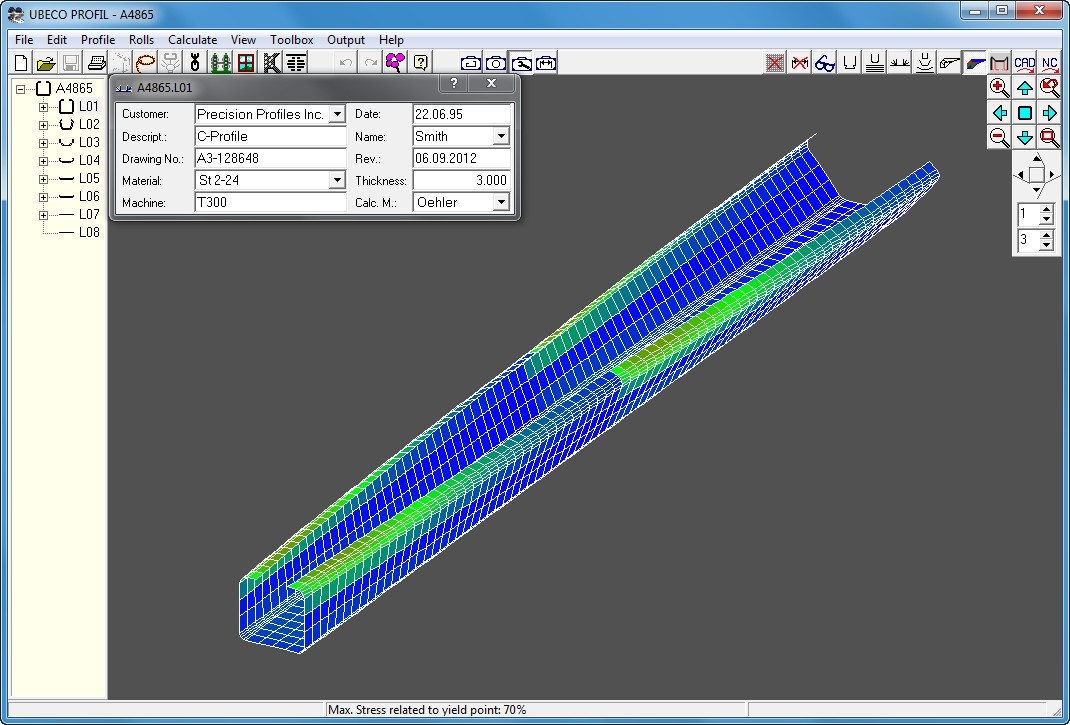This screenshot has height=725, width=1070.
Task: Open the Toolbox menu
Action: (291, 40)
